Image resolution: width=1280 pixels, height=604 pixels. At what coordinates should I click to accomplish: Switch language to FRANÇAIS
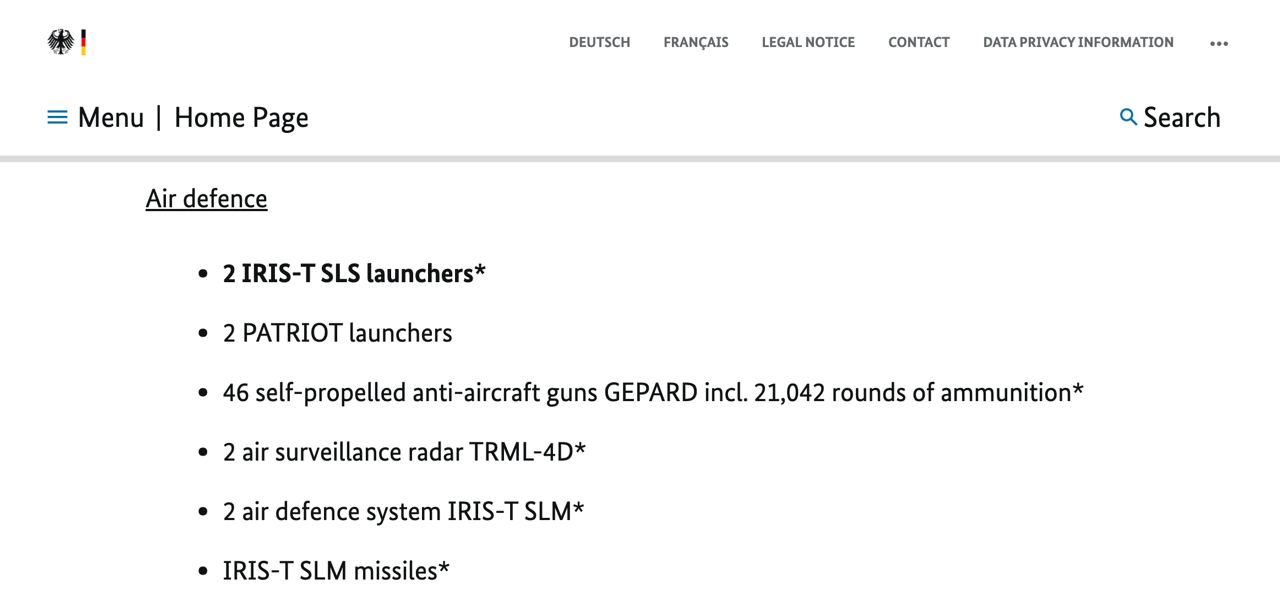[696, 42]
